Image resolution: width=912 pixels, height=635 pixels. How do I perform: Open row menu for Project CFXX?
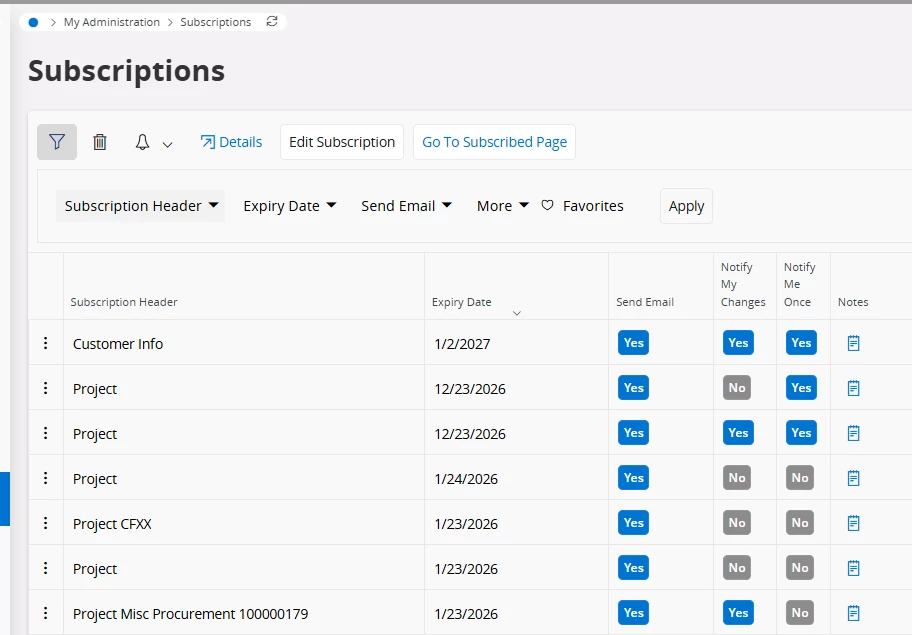45,523
